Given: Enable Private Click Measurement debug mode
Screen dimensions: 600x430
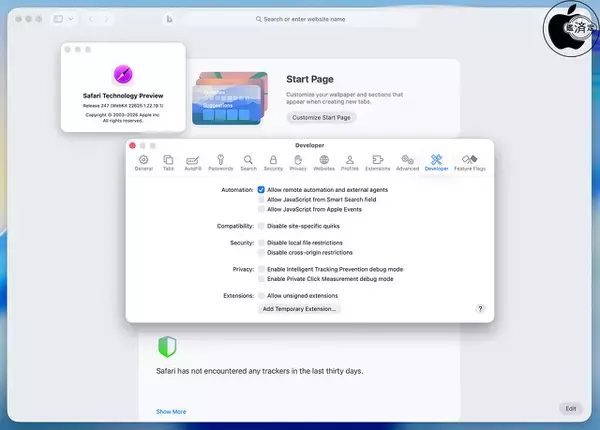Looking at the screenshot, I should (261, 279).
